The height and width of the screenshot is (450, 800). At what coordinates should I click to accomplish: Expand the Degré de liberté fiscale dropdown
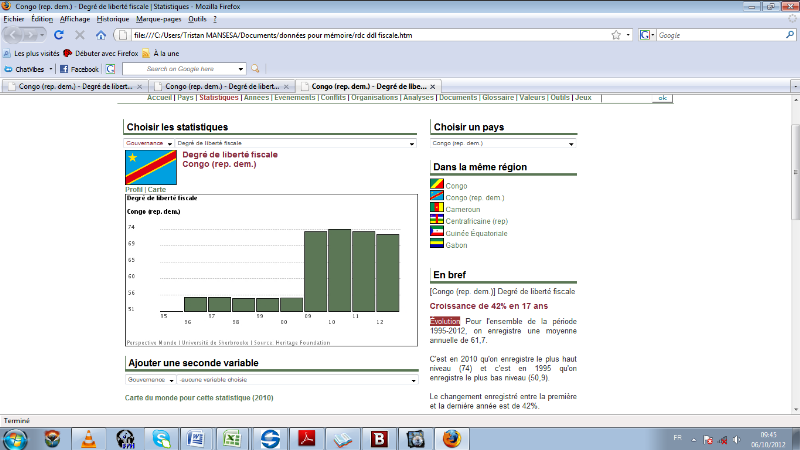click(295, 144)
